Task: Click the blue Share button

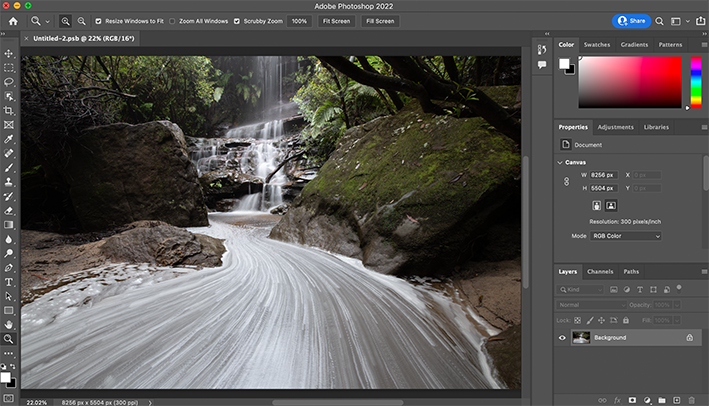Action: coord(630,19)
